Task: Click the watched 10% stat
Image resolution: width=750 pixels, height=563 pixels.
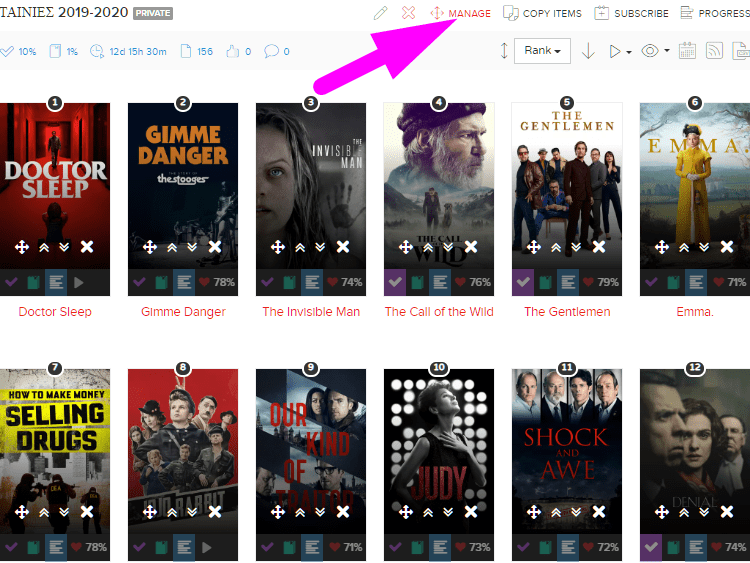Action: (19, 52)
